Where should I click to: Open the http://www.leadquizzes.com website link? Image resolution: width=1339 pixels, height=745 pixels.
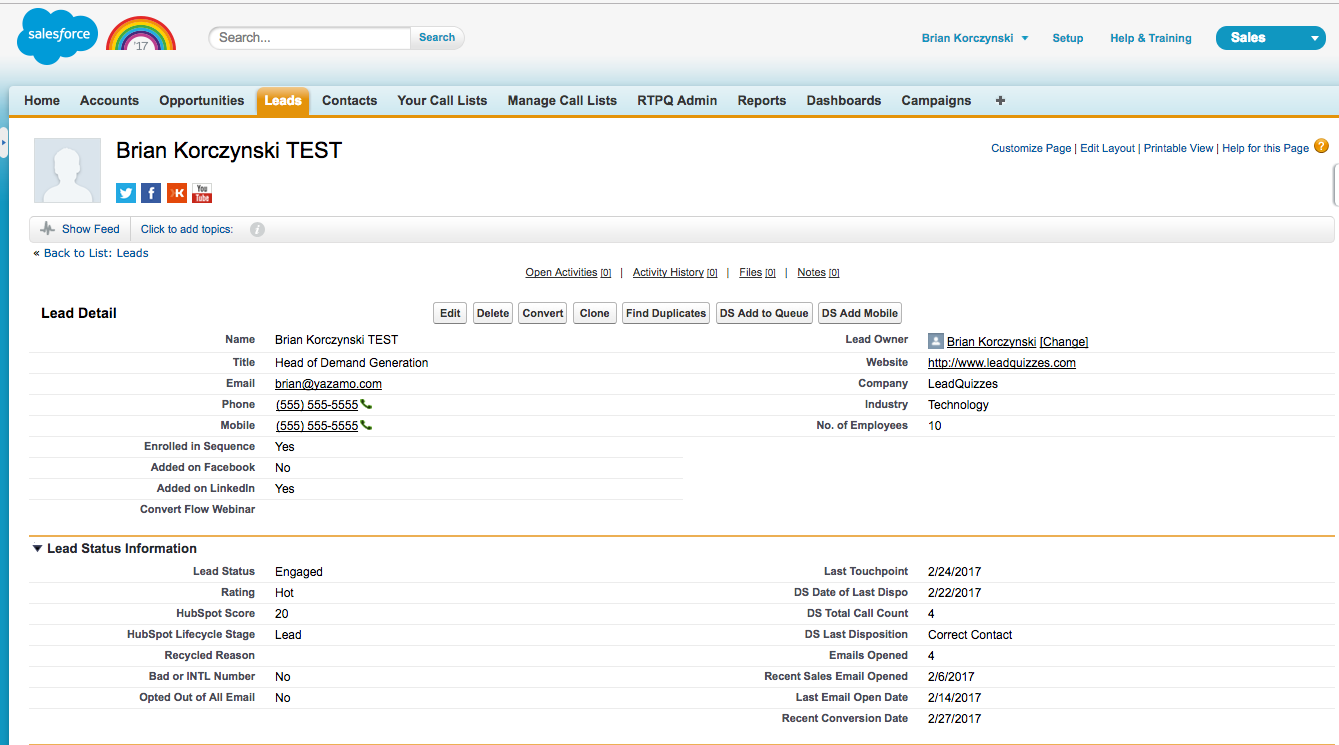[1002, 363]
